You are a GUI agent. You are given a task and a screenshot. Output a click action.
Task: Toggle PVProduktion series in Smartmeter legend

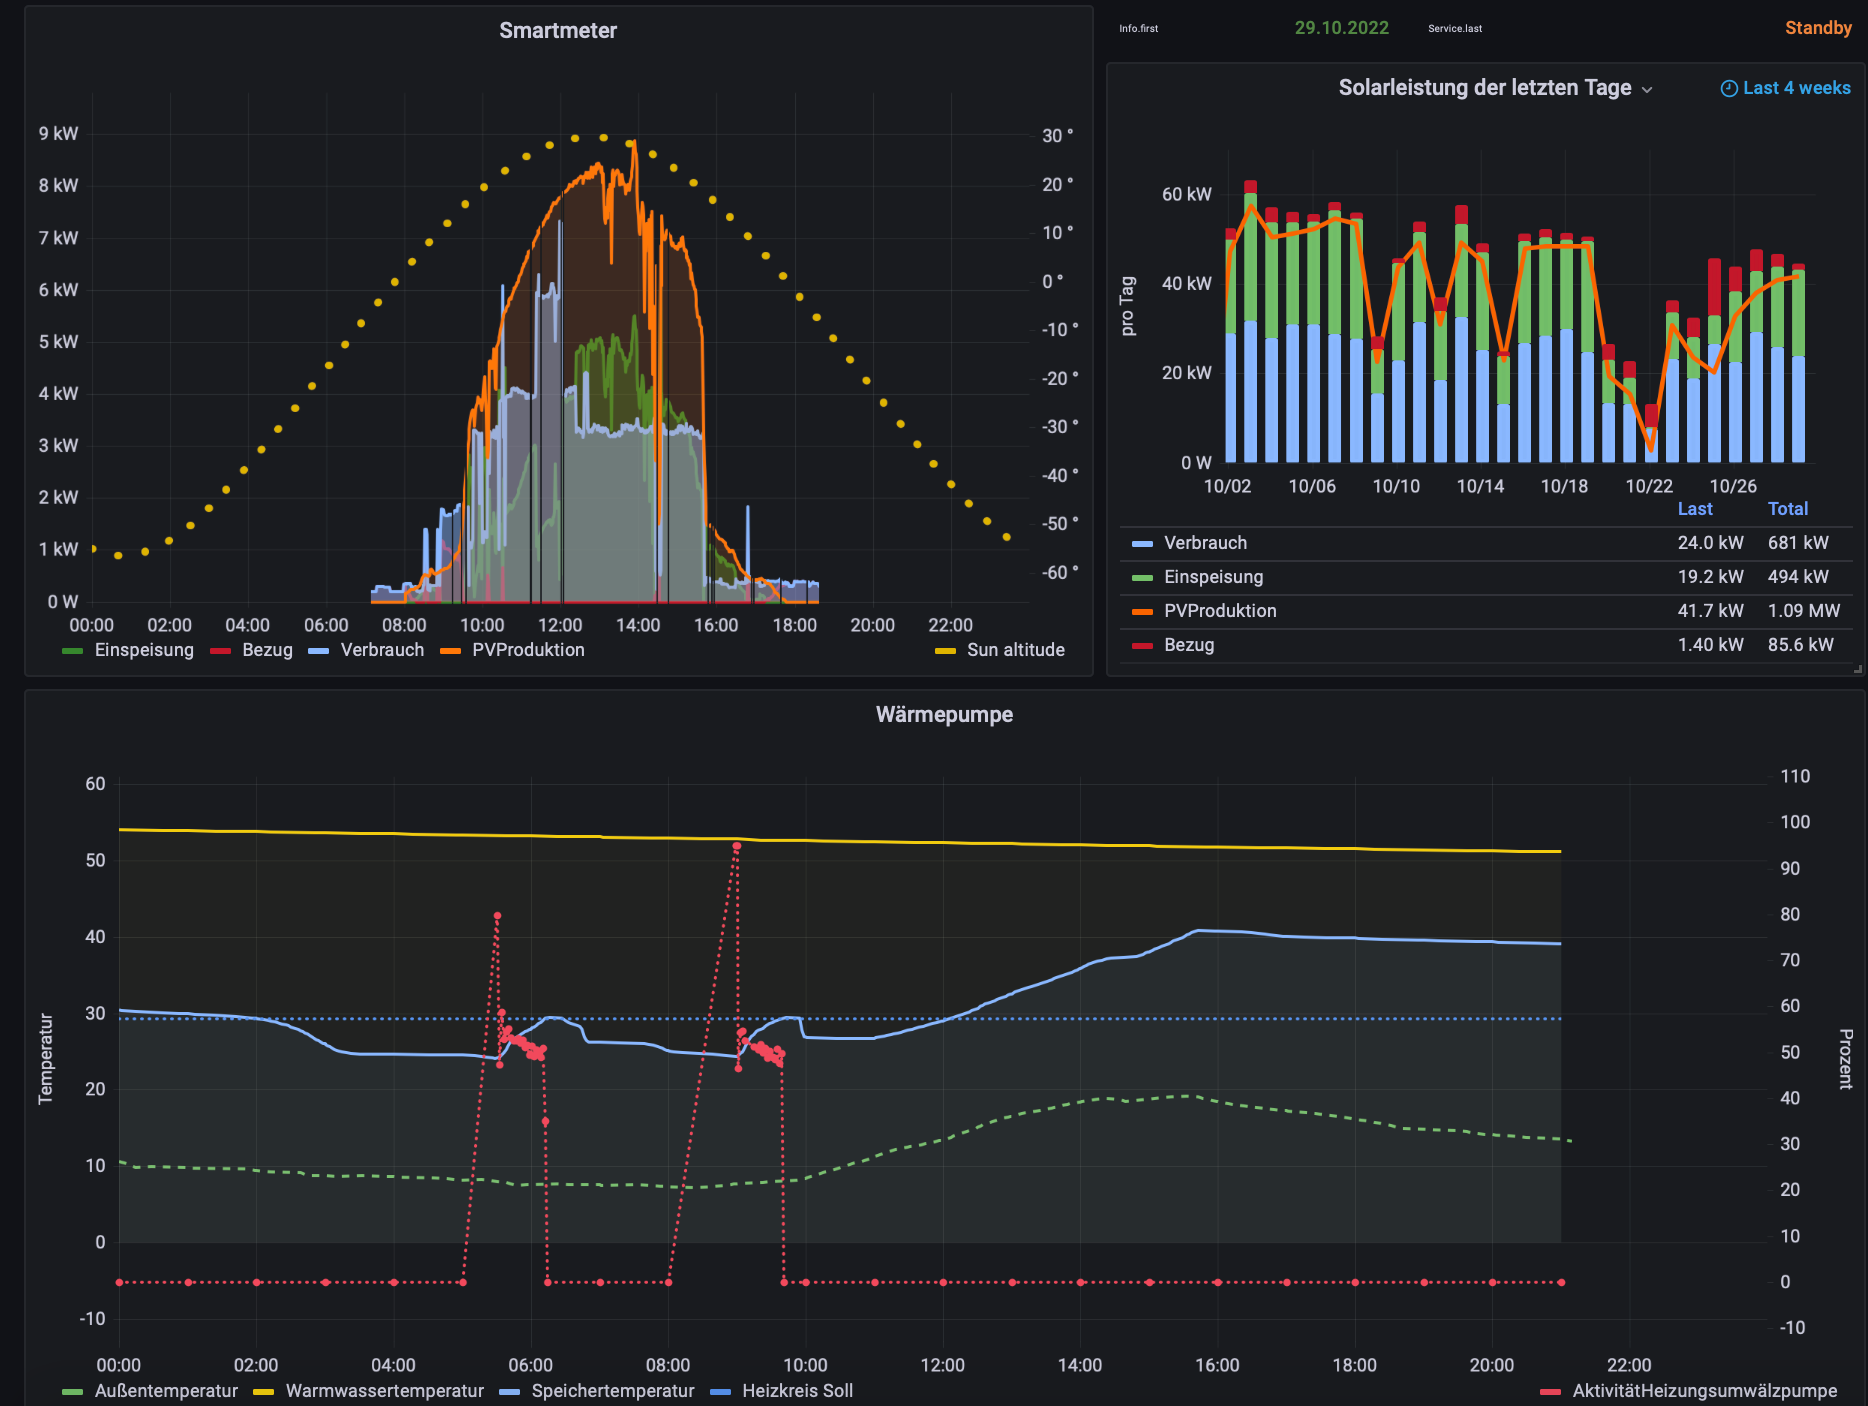(528, 650)
